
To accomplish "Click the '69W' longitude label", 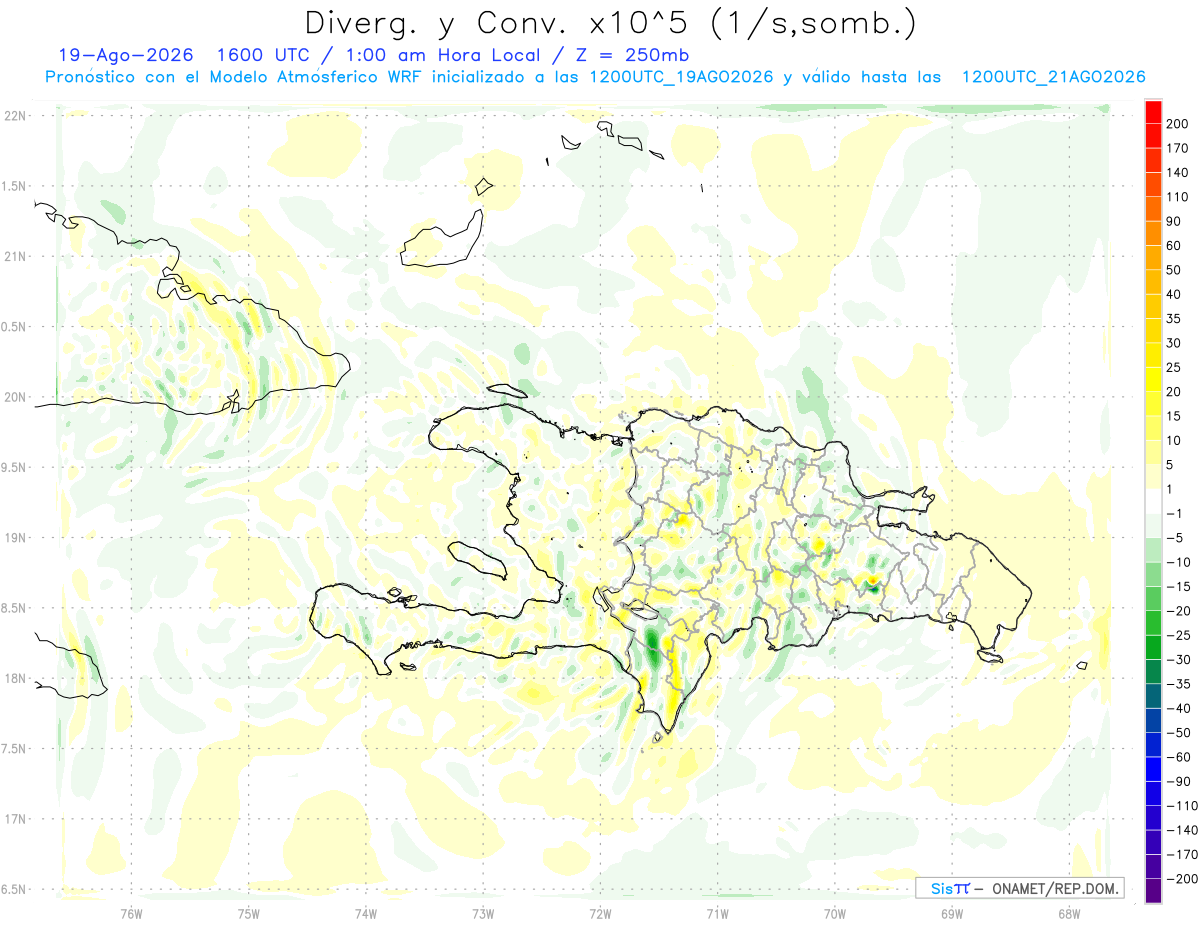I will point(952,913).
